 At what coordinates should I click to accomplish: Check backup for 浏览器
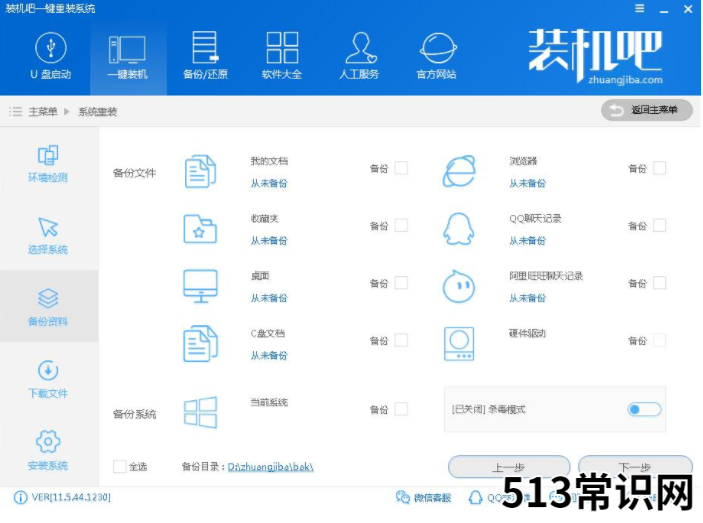tap(660, 168)
